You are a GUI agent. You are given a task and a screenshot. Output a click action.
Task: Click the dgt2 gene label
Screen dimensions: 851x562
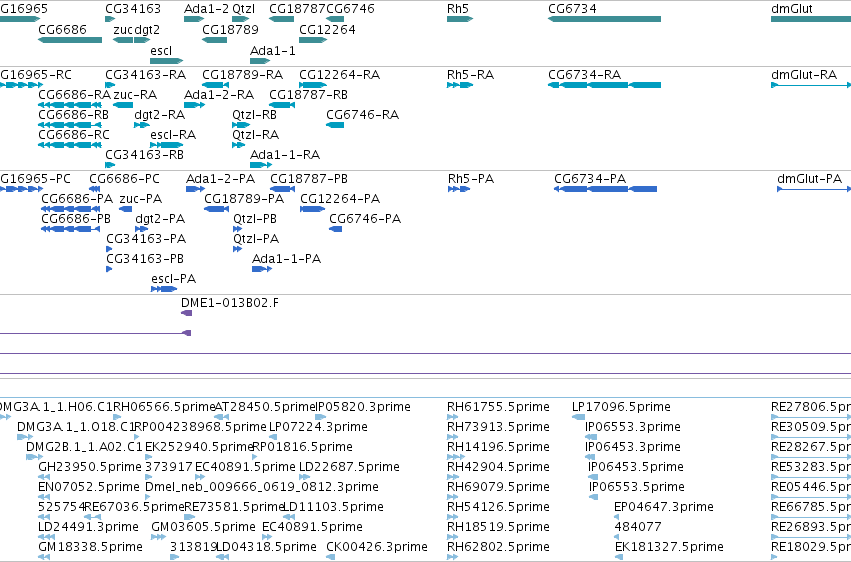(147, 30)
